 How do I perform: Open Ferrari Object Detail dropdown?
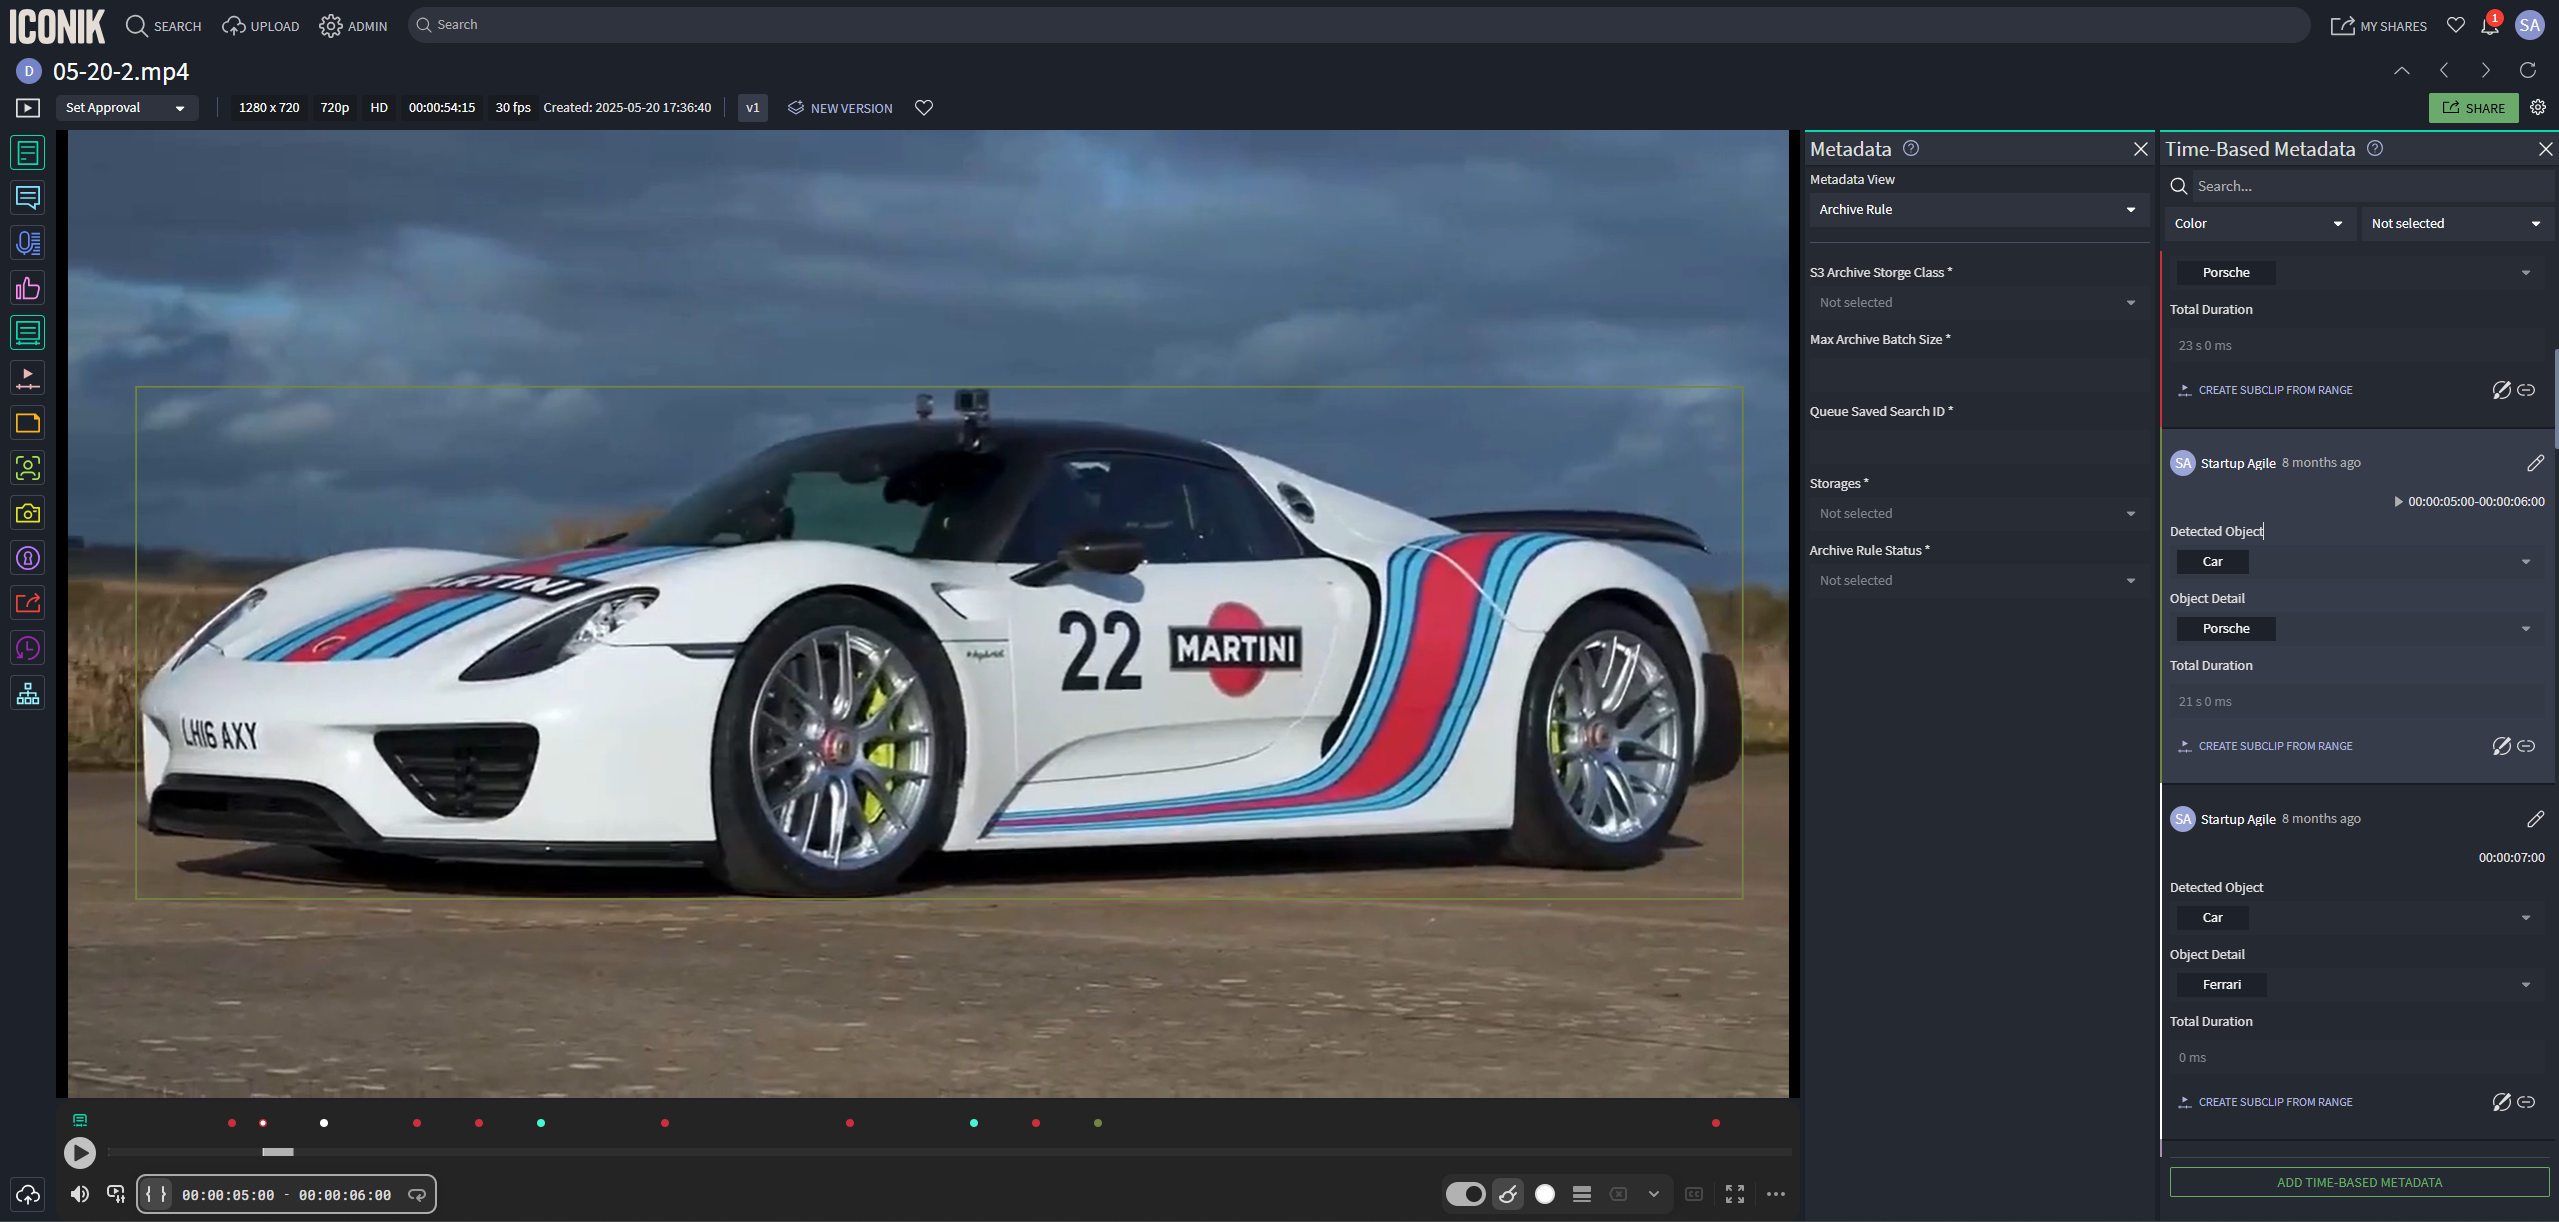[x=2357, y=985]
